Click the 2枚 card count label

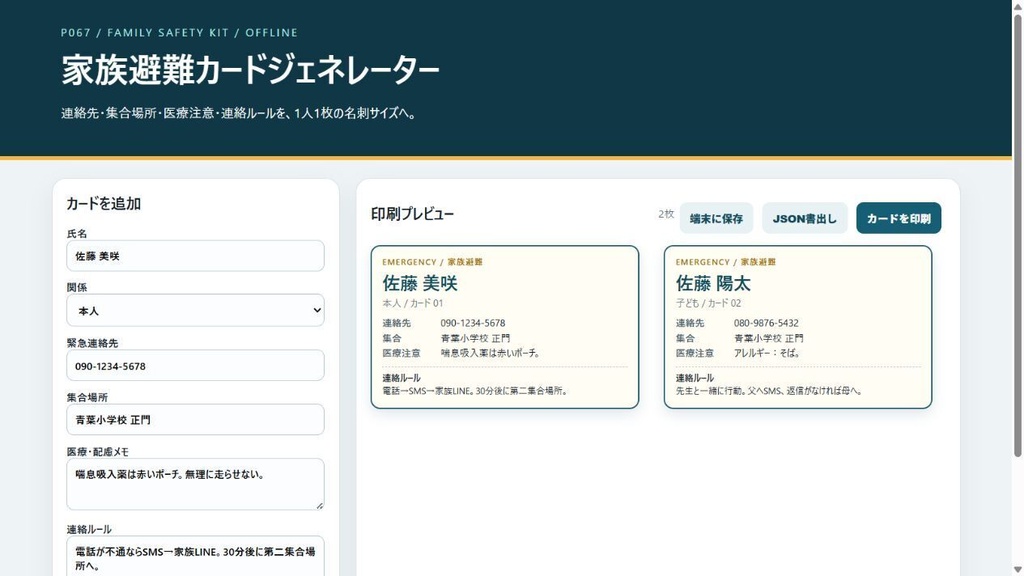pos(666,214)
